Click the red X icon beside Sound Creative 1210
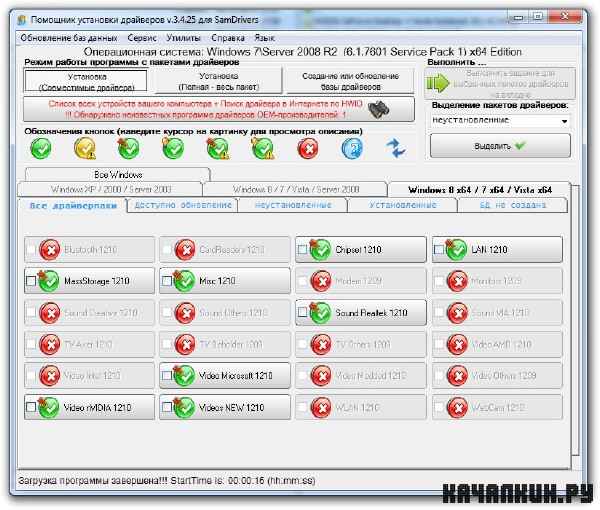 coord(50,313)
